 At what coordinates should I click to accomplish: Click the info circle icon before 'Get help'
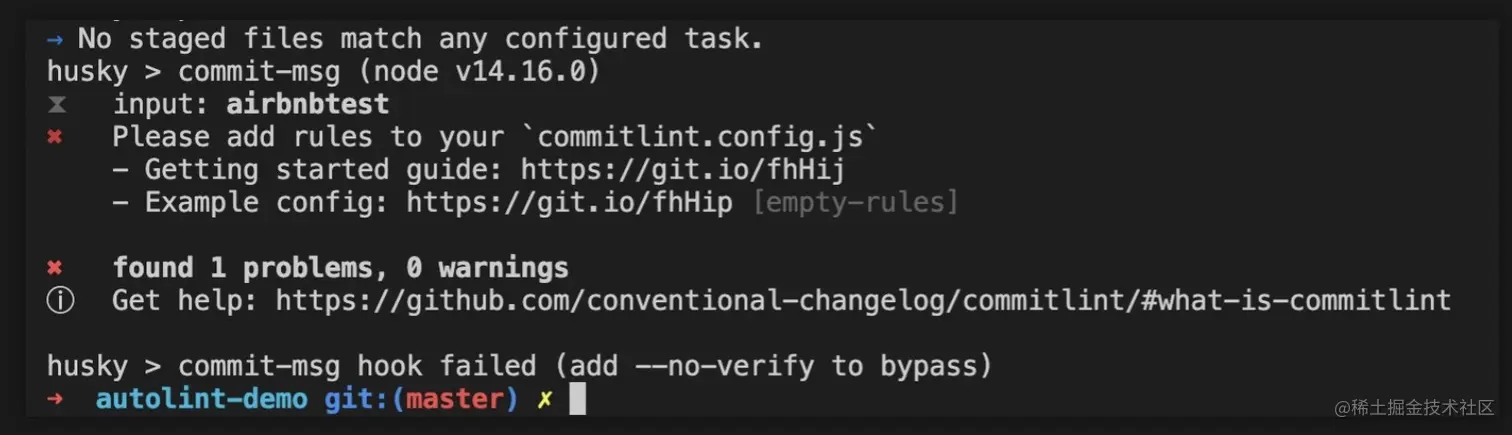(x=60, y=301)
